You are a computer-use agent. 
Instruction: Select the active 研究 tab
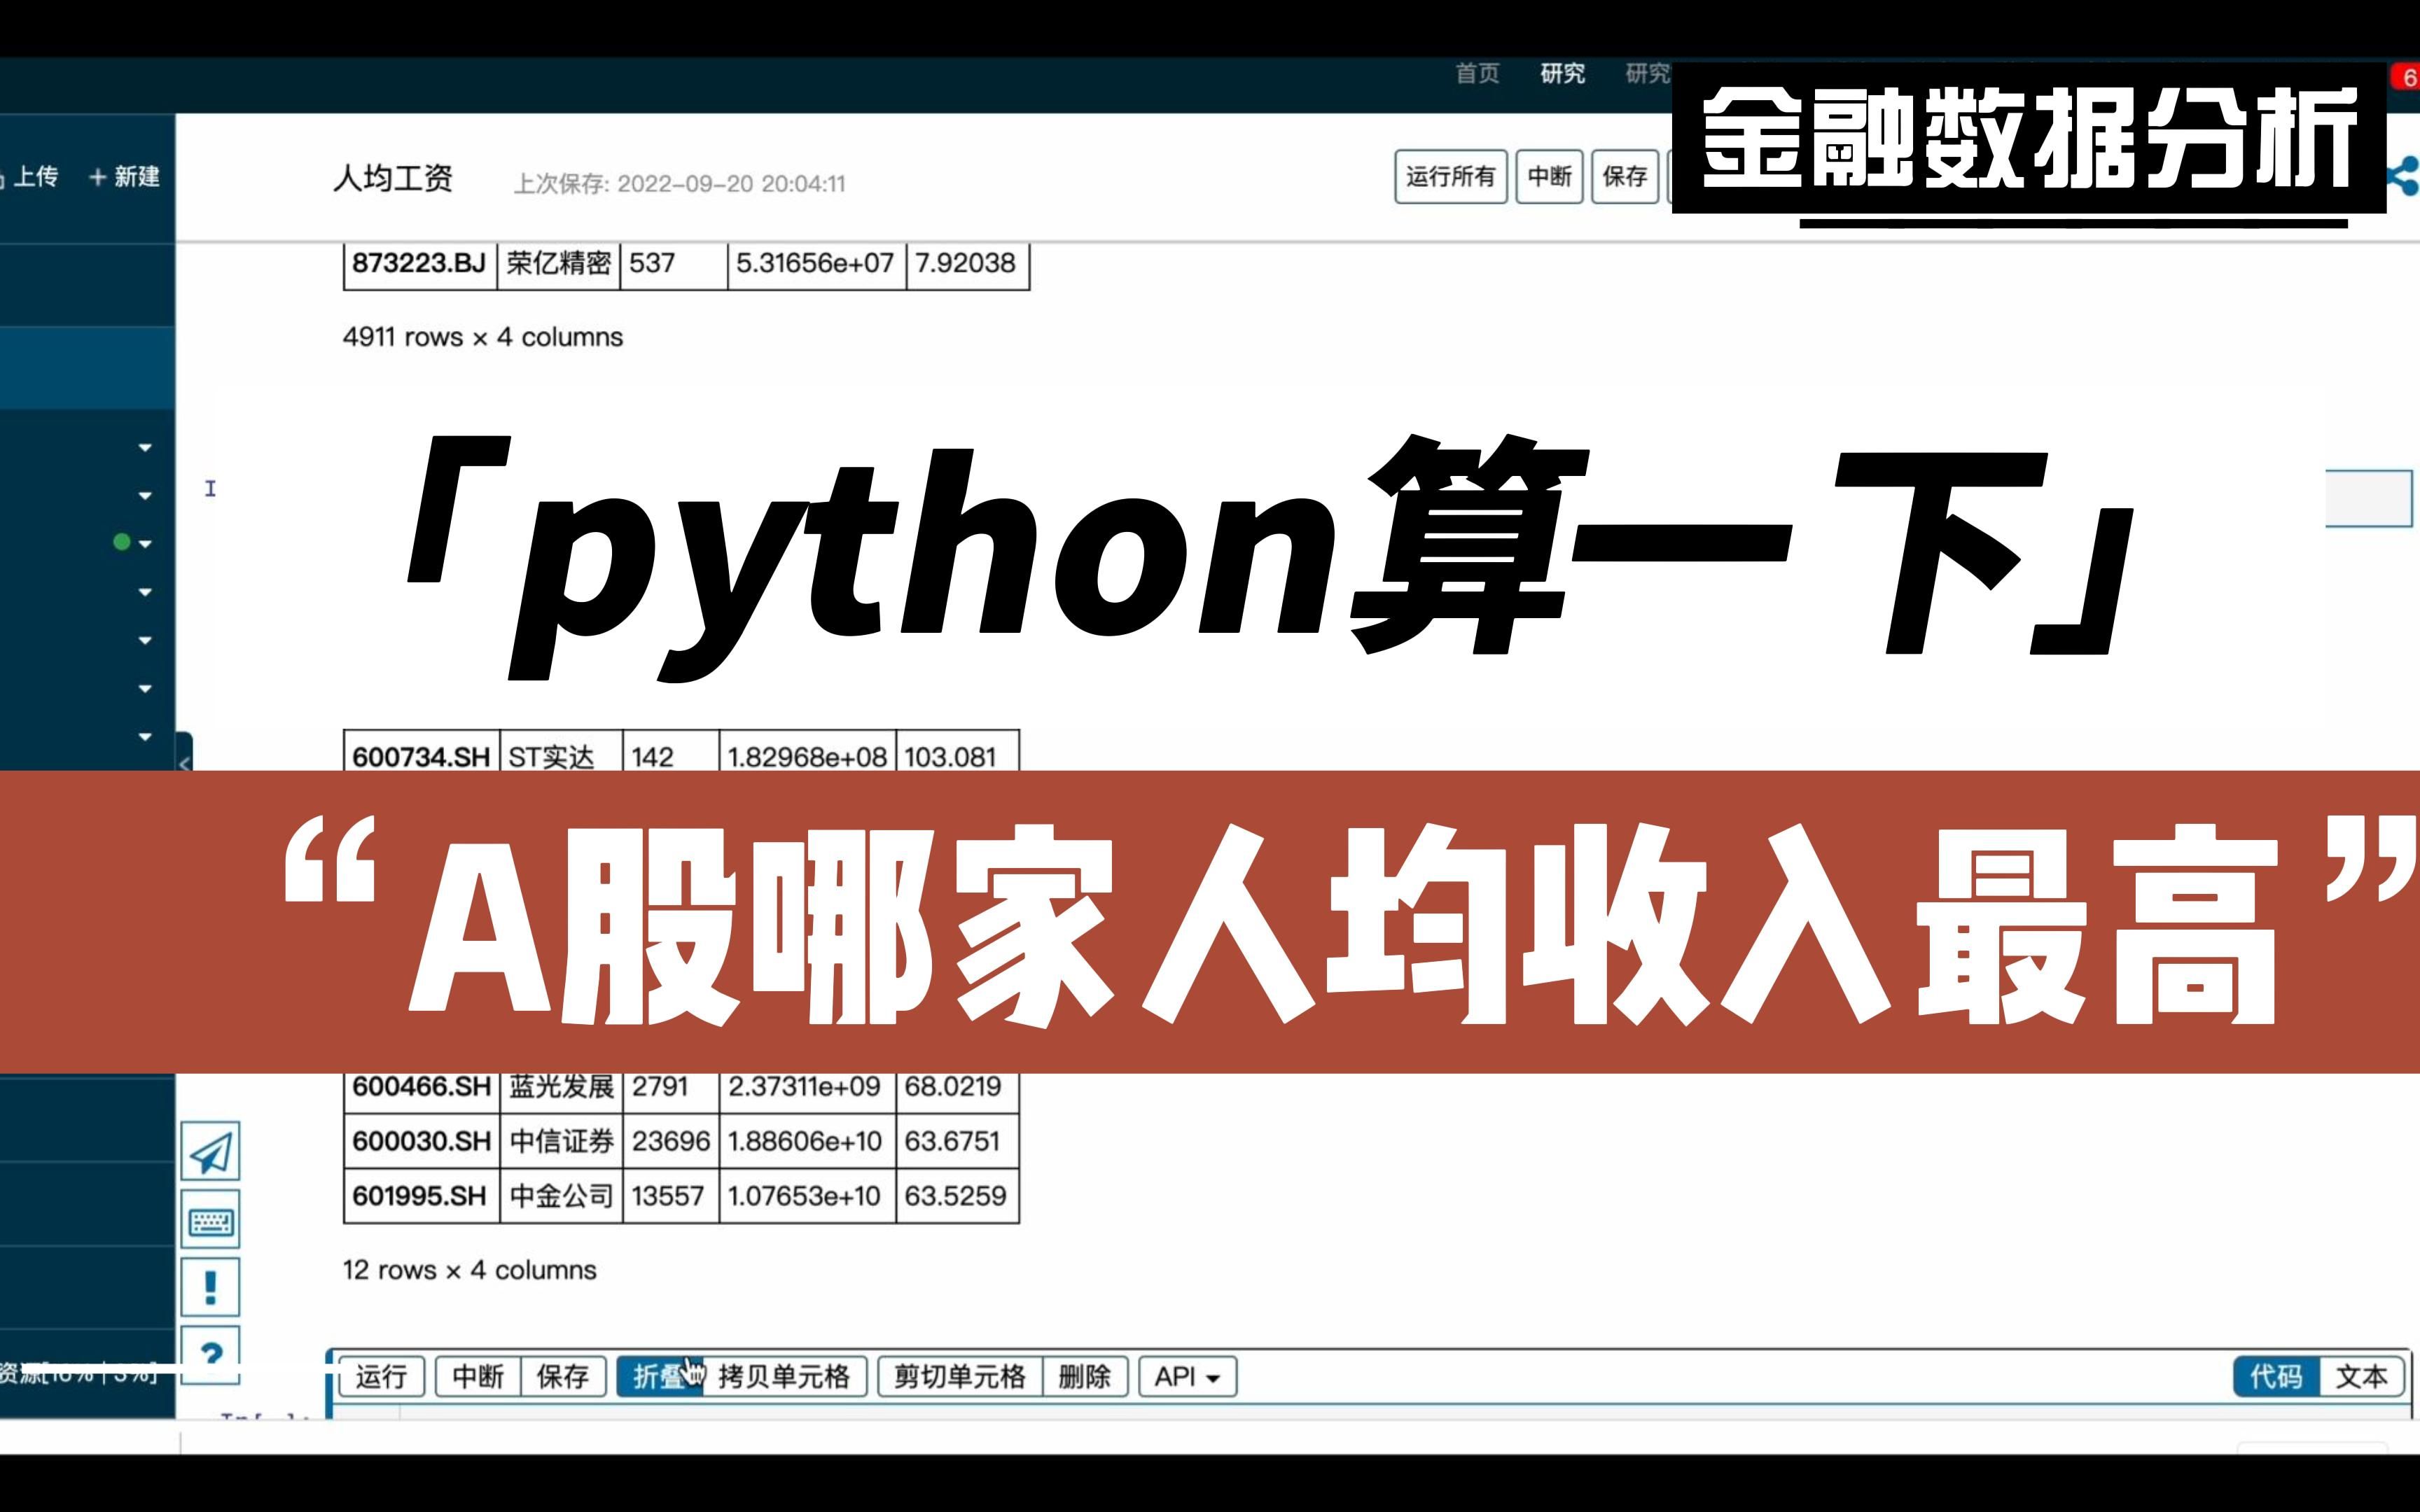[x=1562, y=73]
